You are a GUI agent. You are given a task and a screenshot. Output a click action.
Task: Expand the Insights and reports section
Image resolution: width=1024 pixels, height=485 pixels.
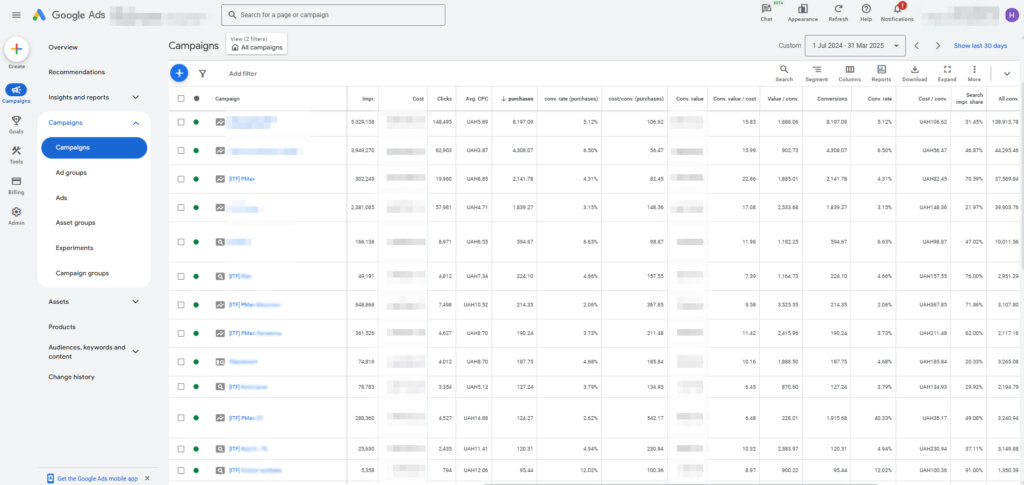135,97
